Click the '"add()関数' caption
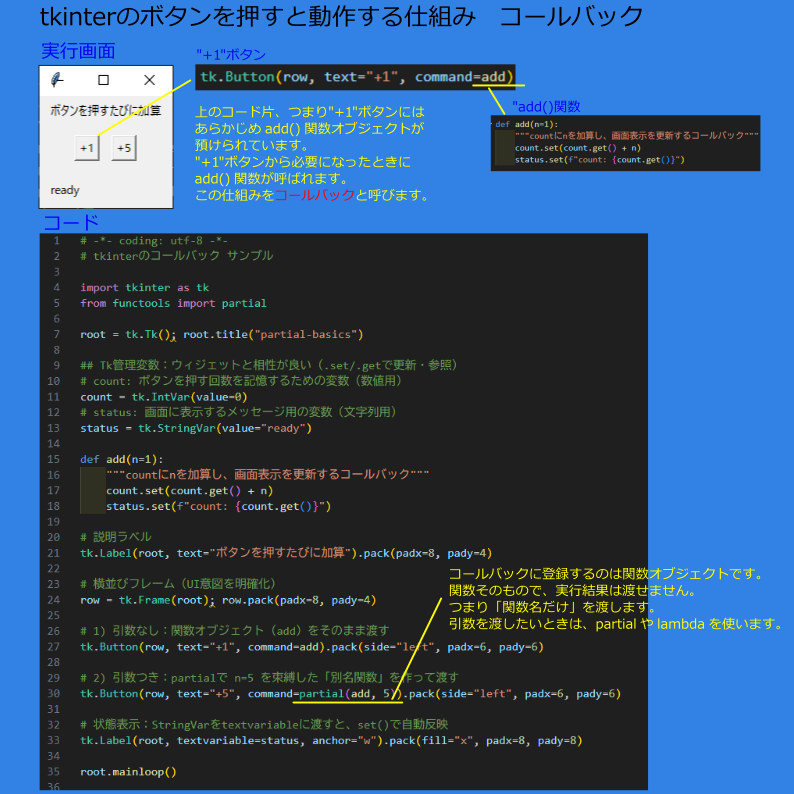 [x=546, y=107]
